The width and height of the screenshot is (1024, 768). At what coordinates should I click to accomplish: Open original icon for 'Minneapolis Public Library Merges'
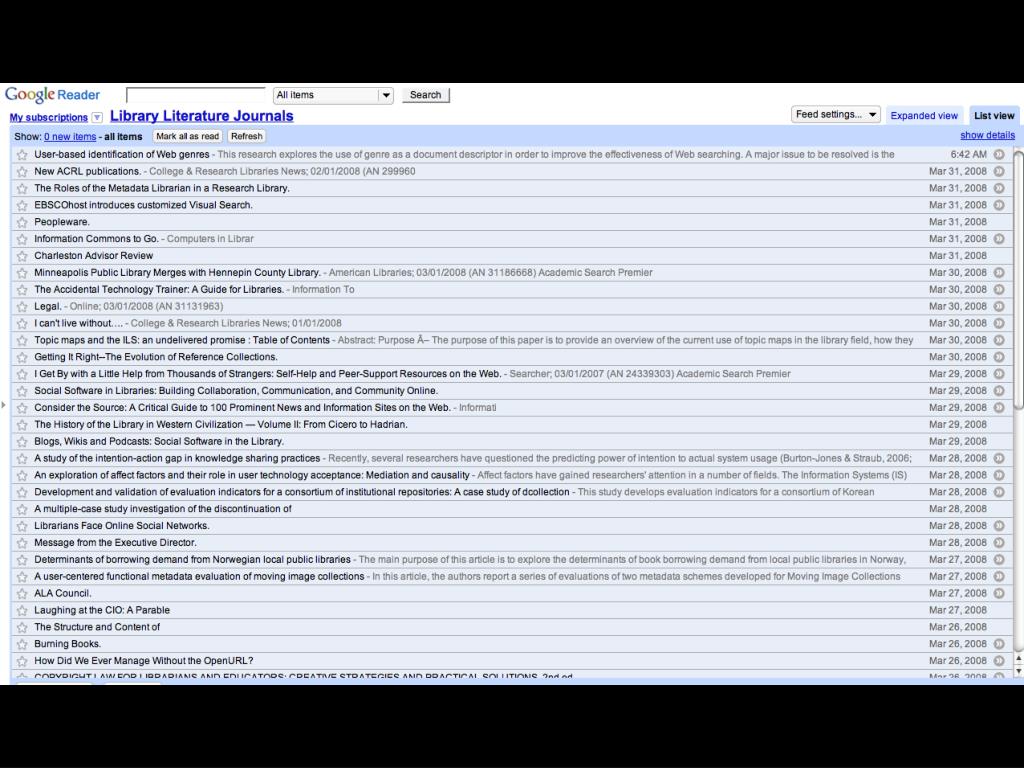(999, 273)
